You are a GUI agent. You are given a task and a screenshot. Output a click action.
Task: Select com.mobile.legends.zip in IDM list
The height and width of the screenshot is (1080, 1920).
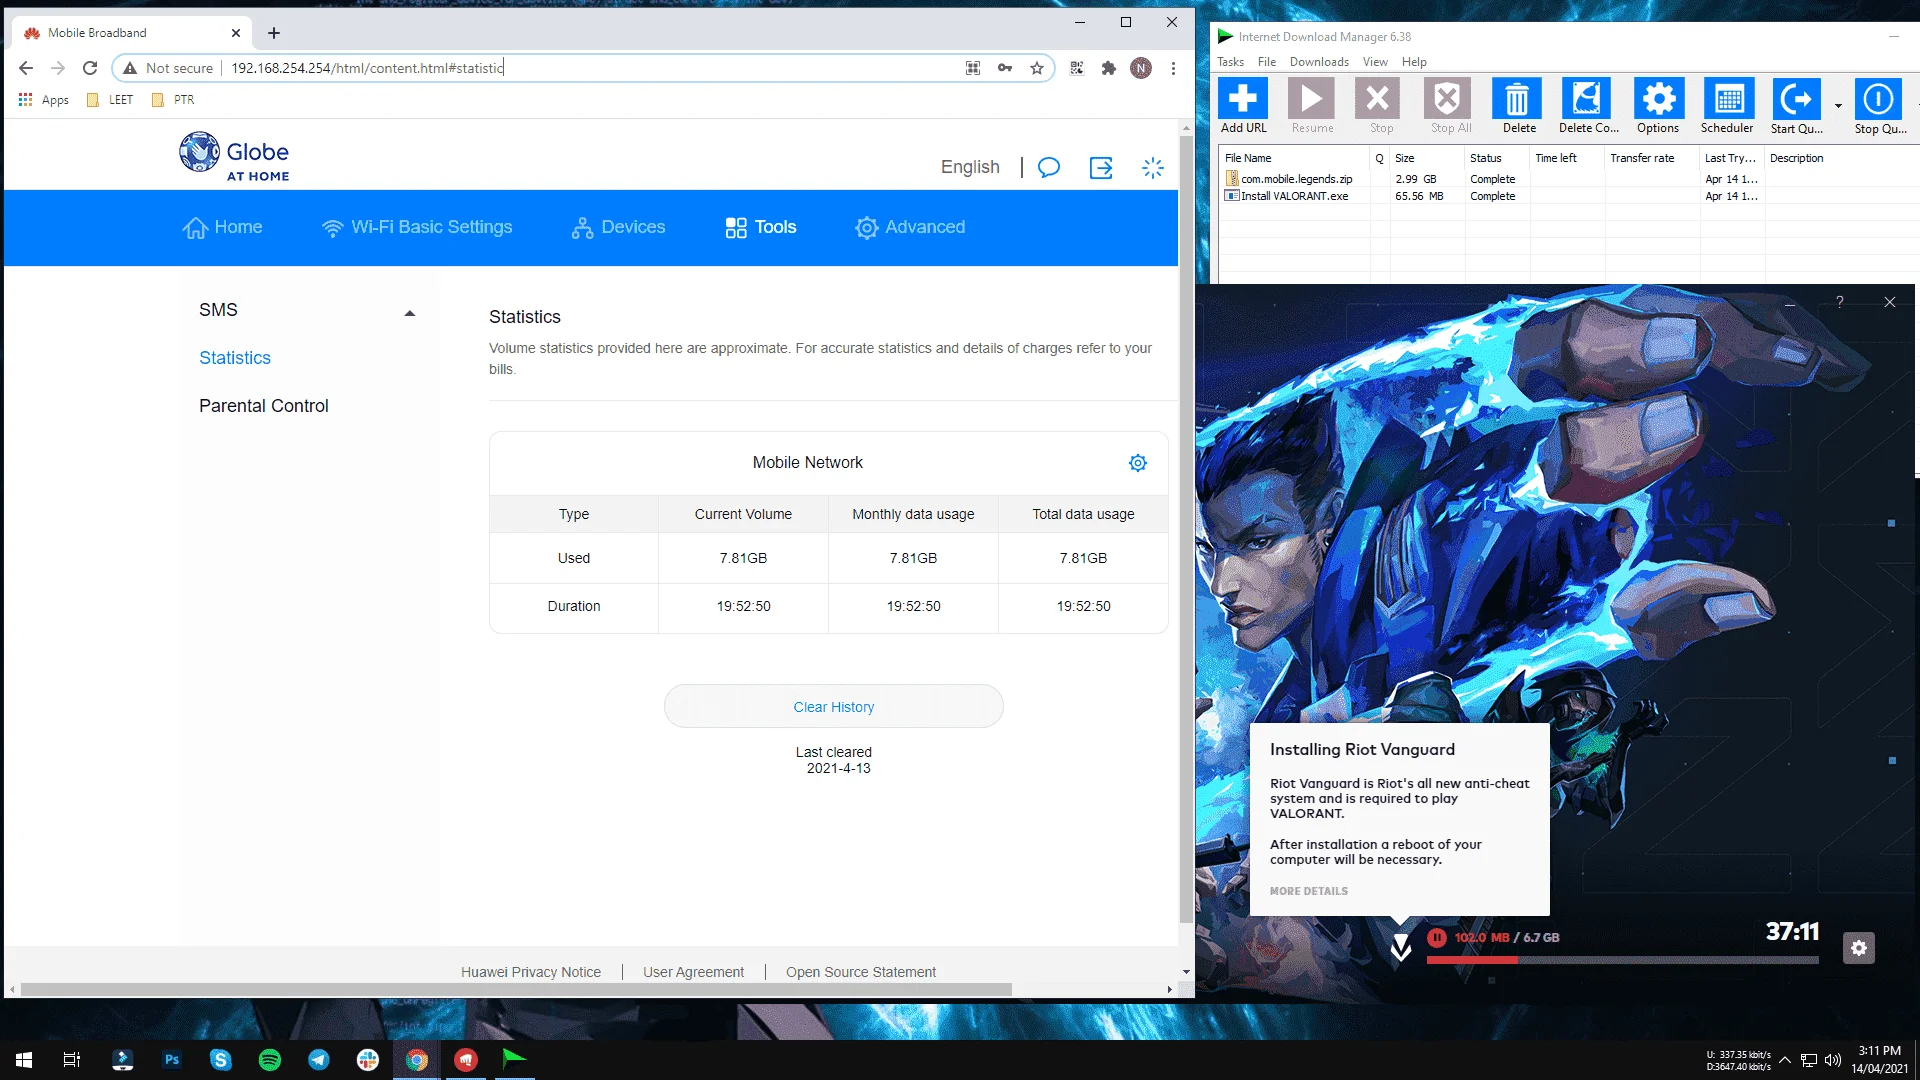pyautogui.click(x=1296, y=179)
